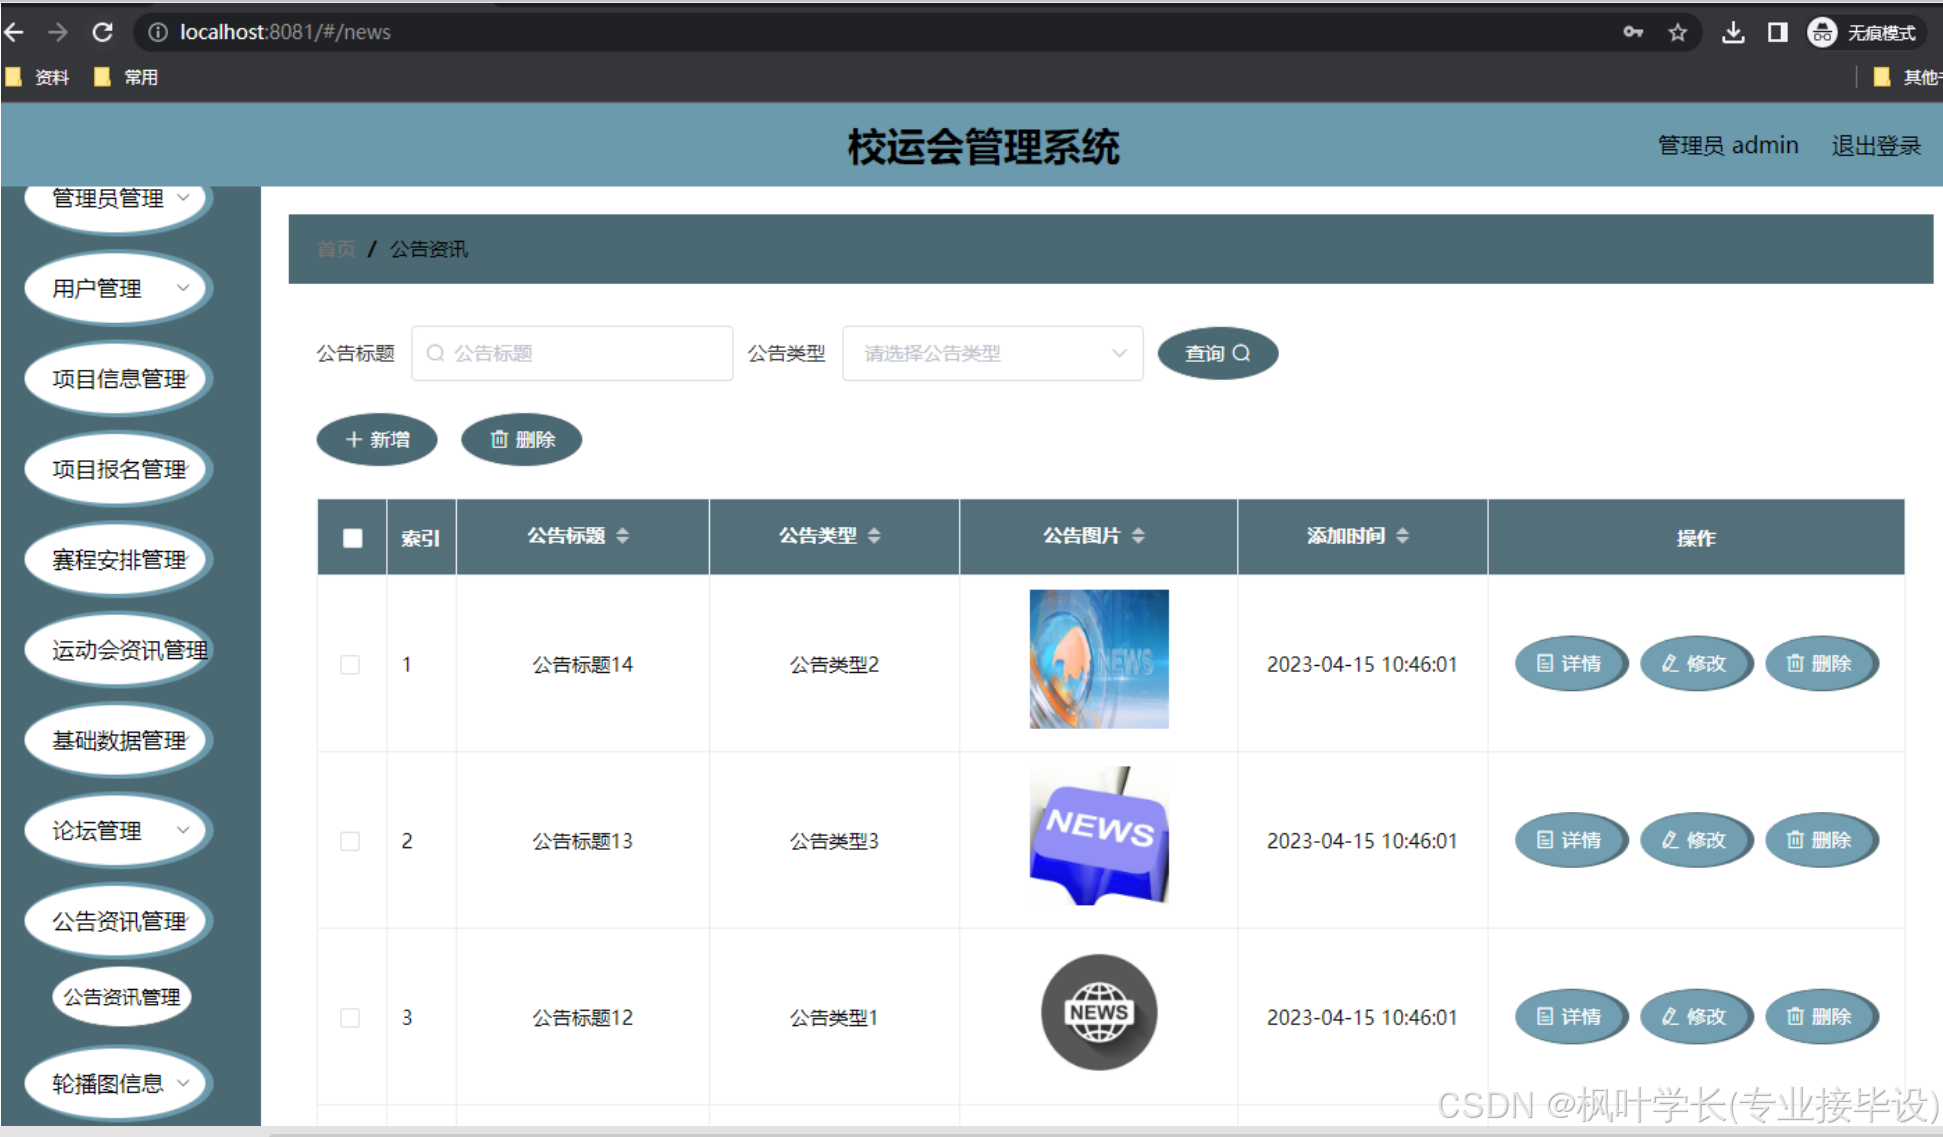This screenshot has width=1943, height=1137.
Task: Open the NEWS key image of 公告标题13
Action: pyautogui.click(x=1099, y=836)
